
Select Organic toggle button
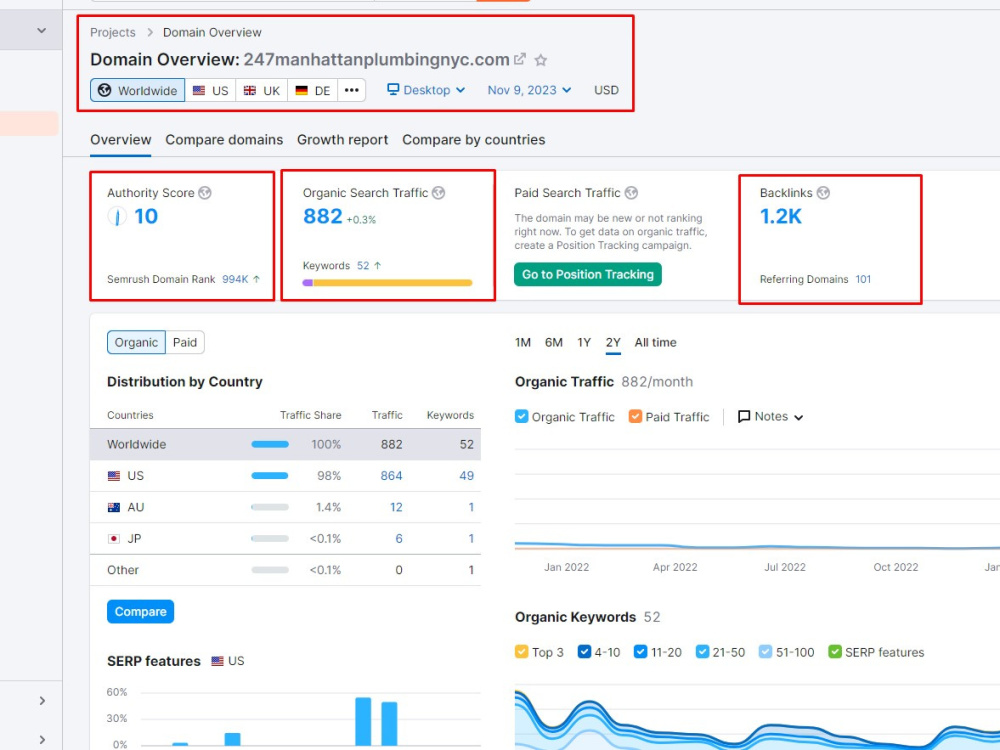tap(136, 342)
